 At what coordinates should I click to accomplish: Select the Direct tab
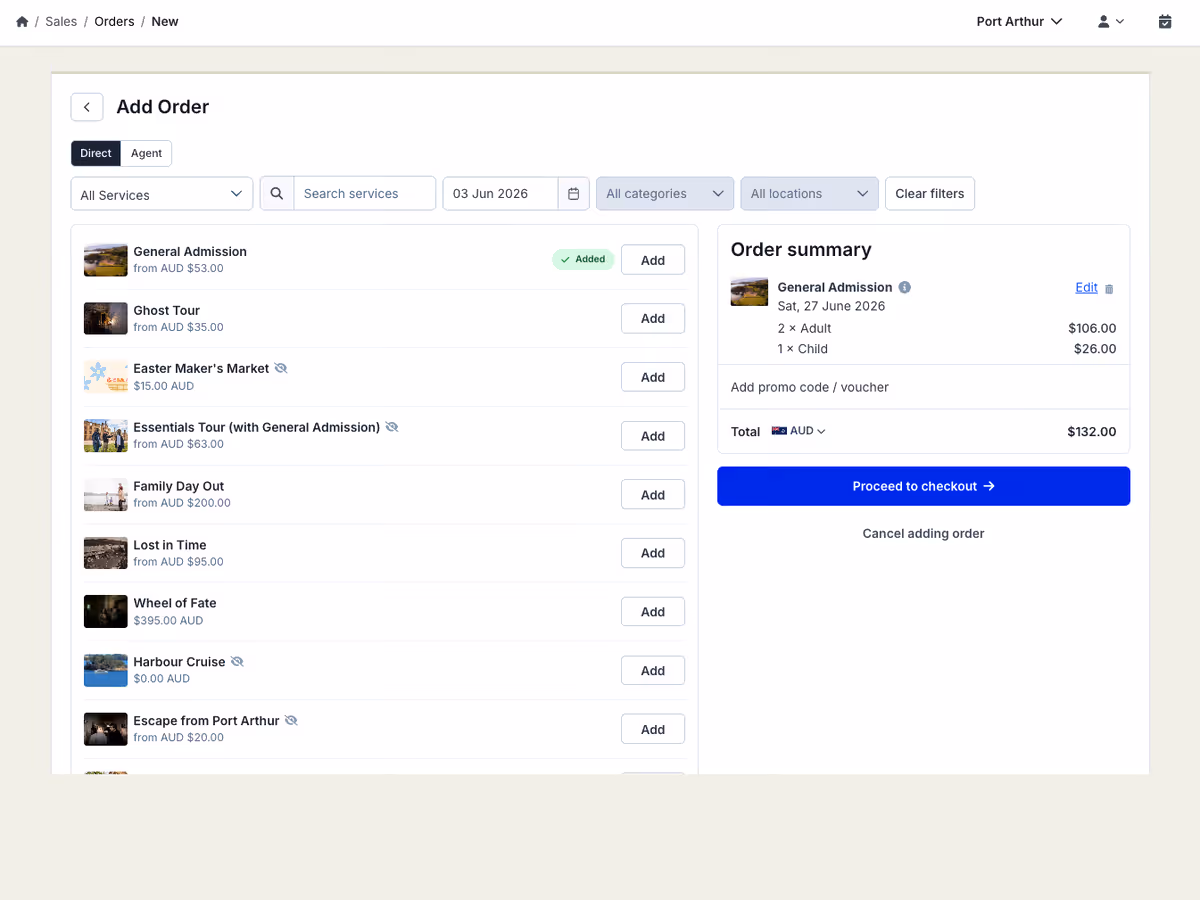point(96,153)
